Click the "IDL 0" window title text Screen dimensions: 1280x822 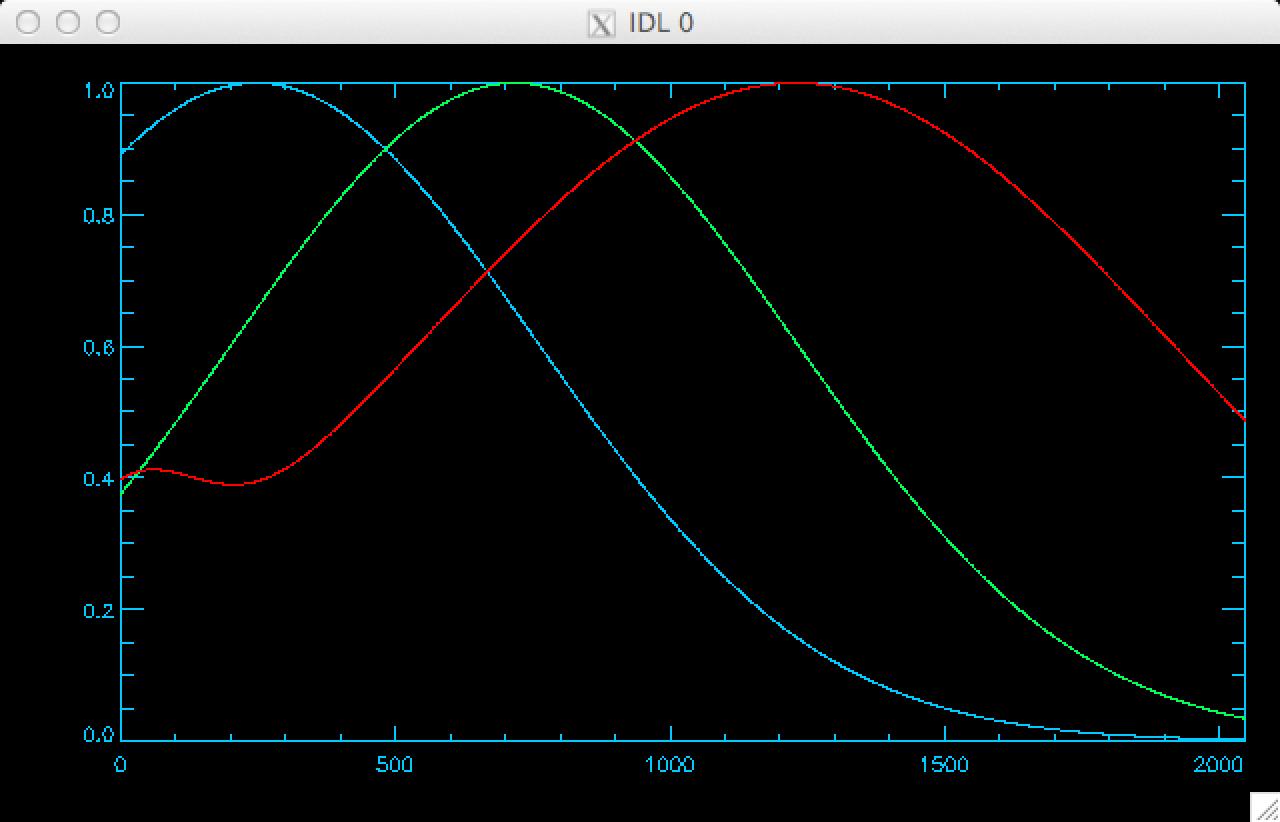[660, 22]
